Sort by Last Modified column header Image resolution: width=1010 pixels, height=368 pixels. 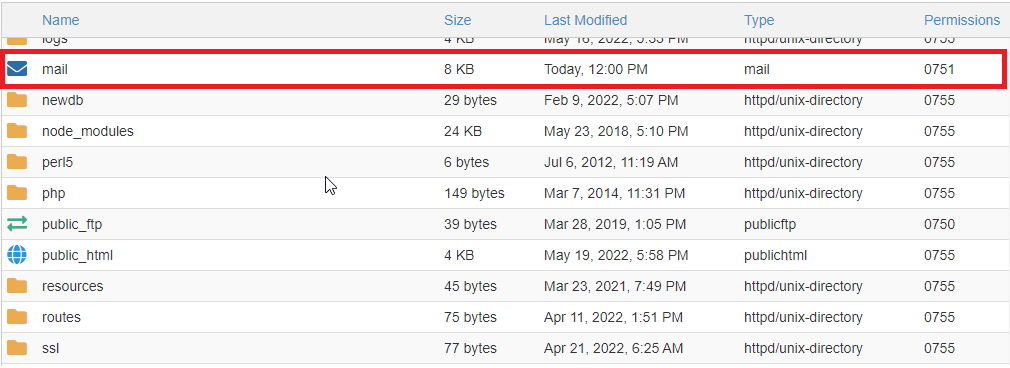click(x=586, y=20)
